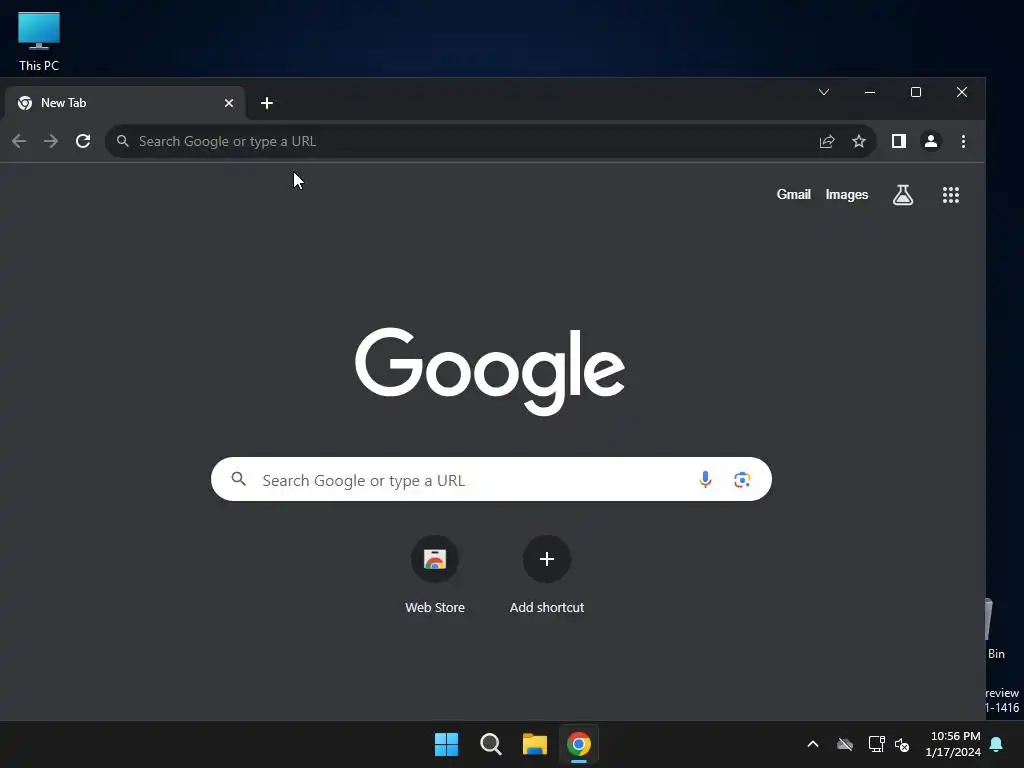Minimize the Chrome window
This screenshot has width=1024, height=768.
pyautogui.click(x=870, y=92)
